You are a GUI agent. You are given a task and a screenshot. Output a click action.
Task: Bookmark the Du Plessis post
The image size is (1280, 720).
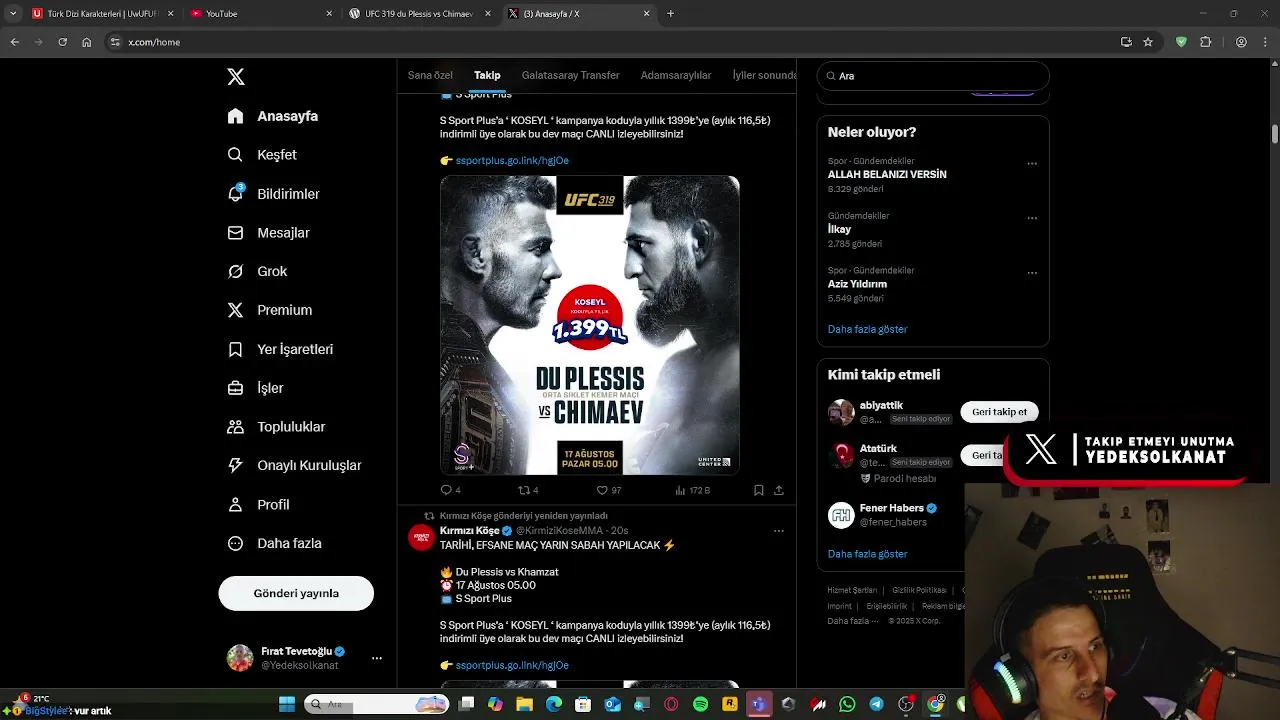tap(759, 490)
